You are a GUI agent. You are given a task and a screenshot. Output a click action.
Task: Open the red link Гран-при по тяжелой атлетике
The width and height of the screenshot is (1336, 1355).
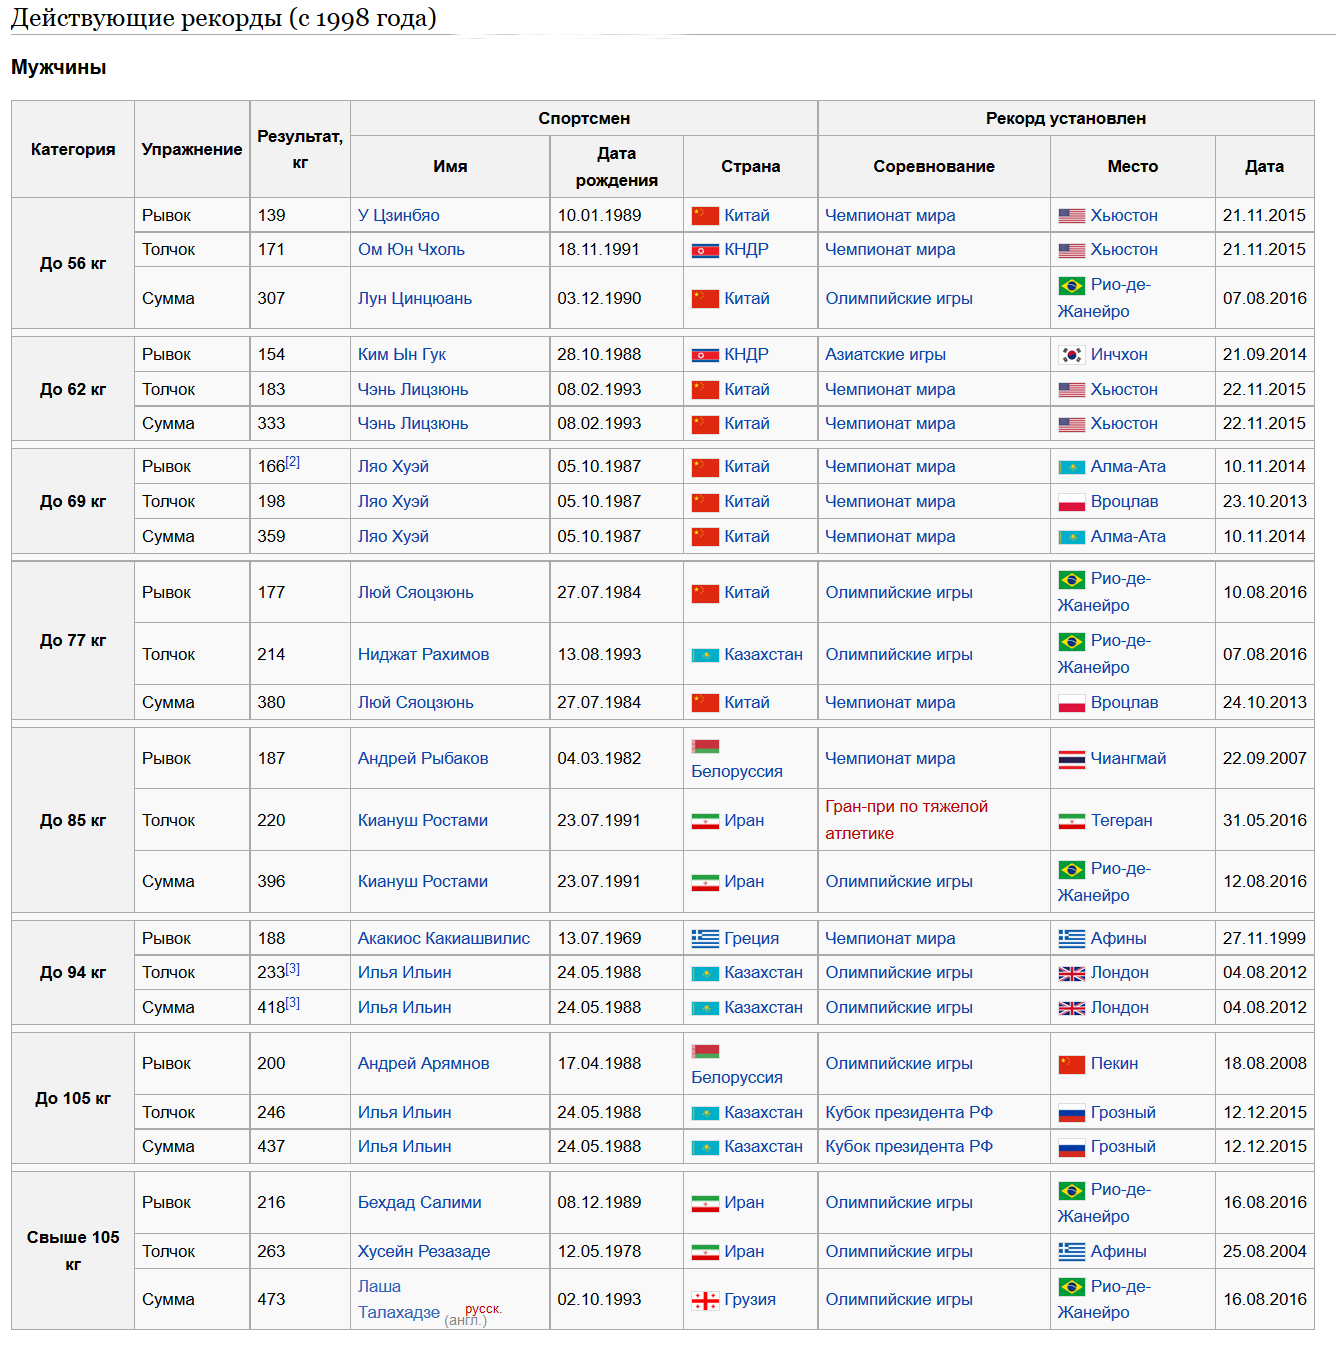[x=906, y=820]
